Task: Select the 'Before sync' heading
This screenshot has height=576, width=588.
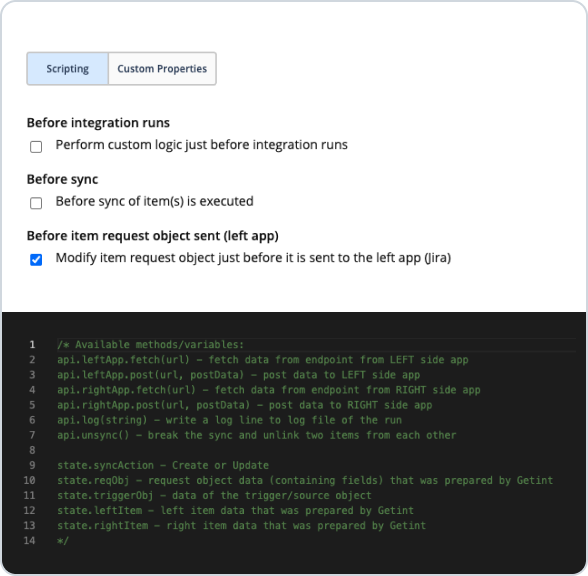Action: (62, 180)
